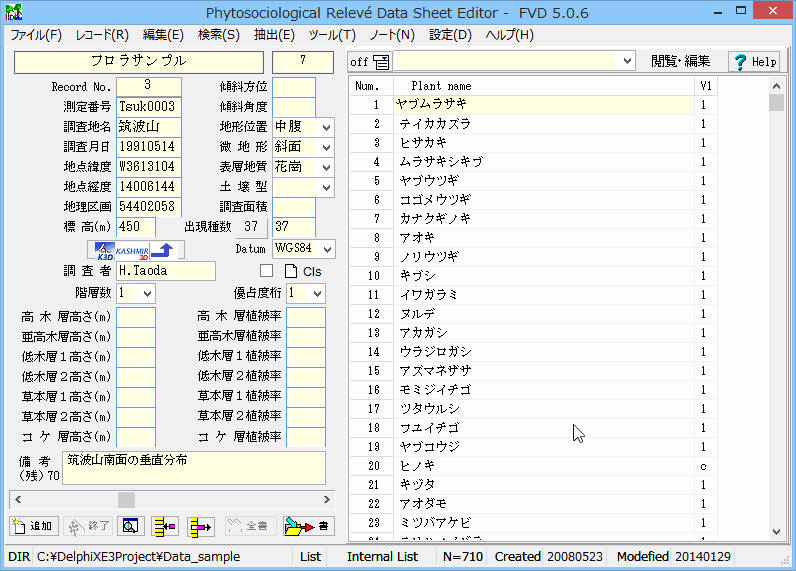Click the 'off' toggle label
Image resolution: width=796 pixels, height=571 pixels.
tap(359, 62)
